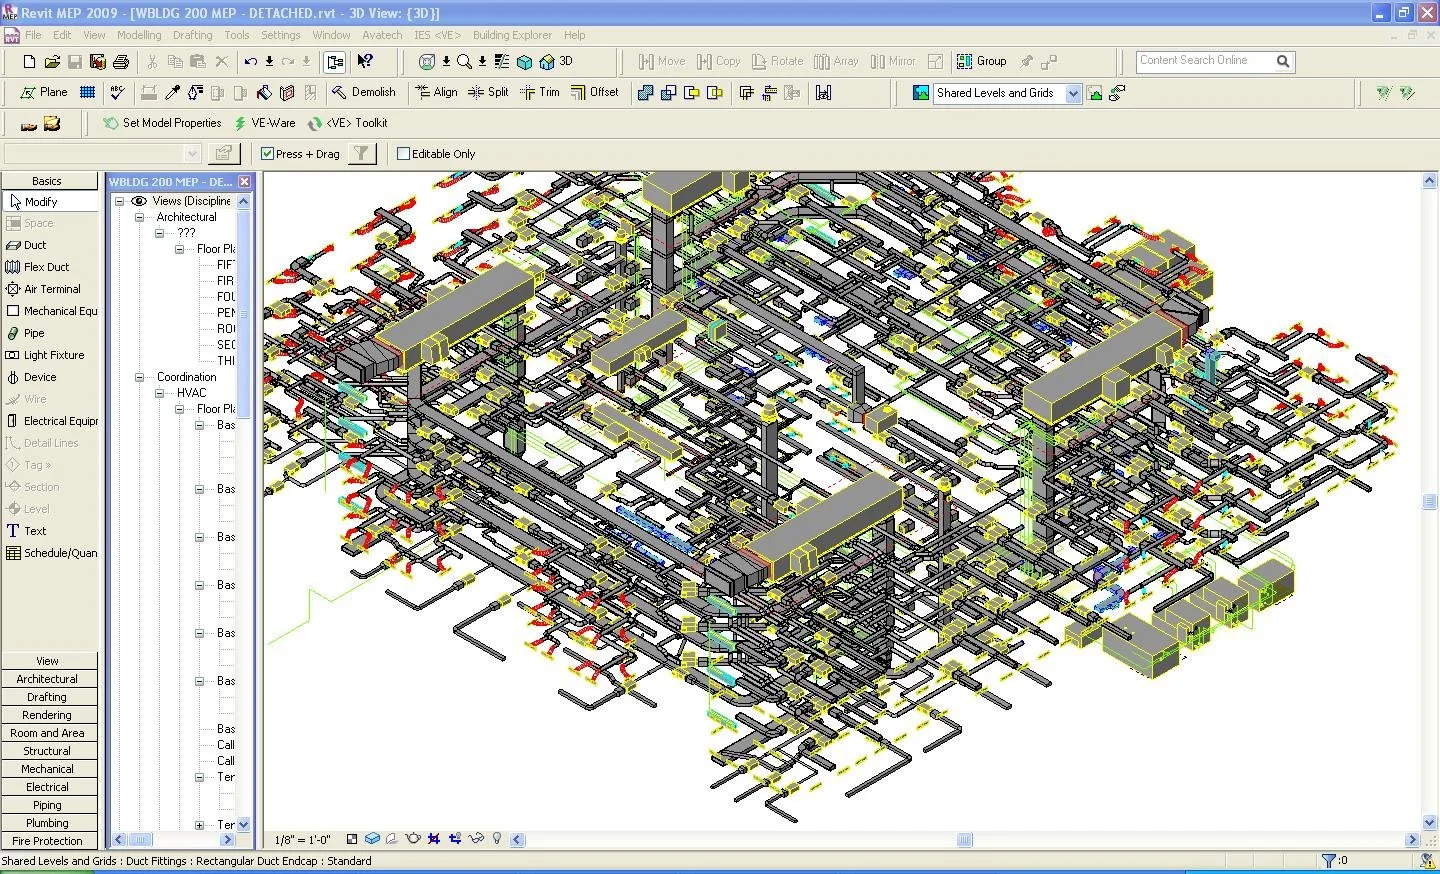Enable the Press + Drag option
1440x874 pixels.
267,153
